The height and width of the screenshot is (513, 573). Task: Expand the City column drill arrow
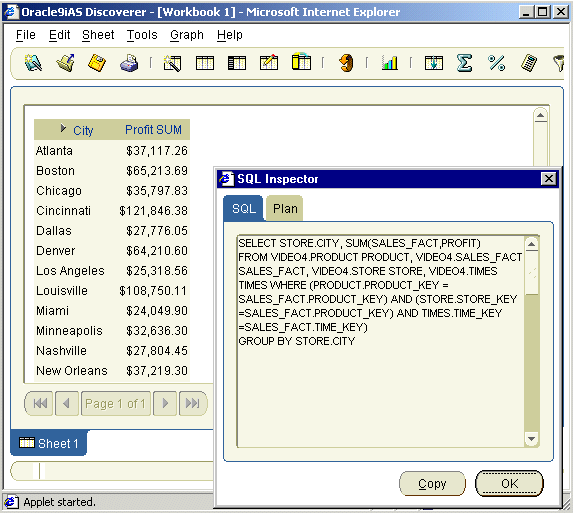click(x=63, y=128)
